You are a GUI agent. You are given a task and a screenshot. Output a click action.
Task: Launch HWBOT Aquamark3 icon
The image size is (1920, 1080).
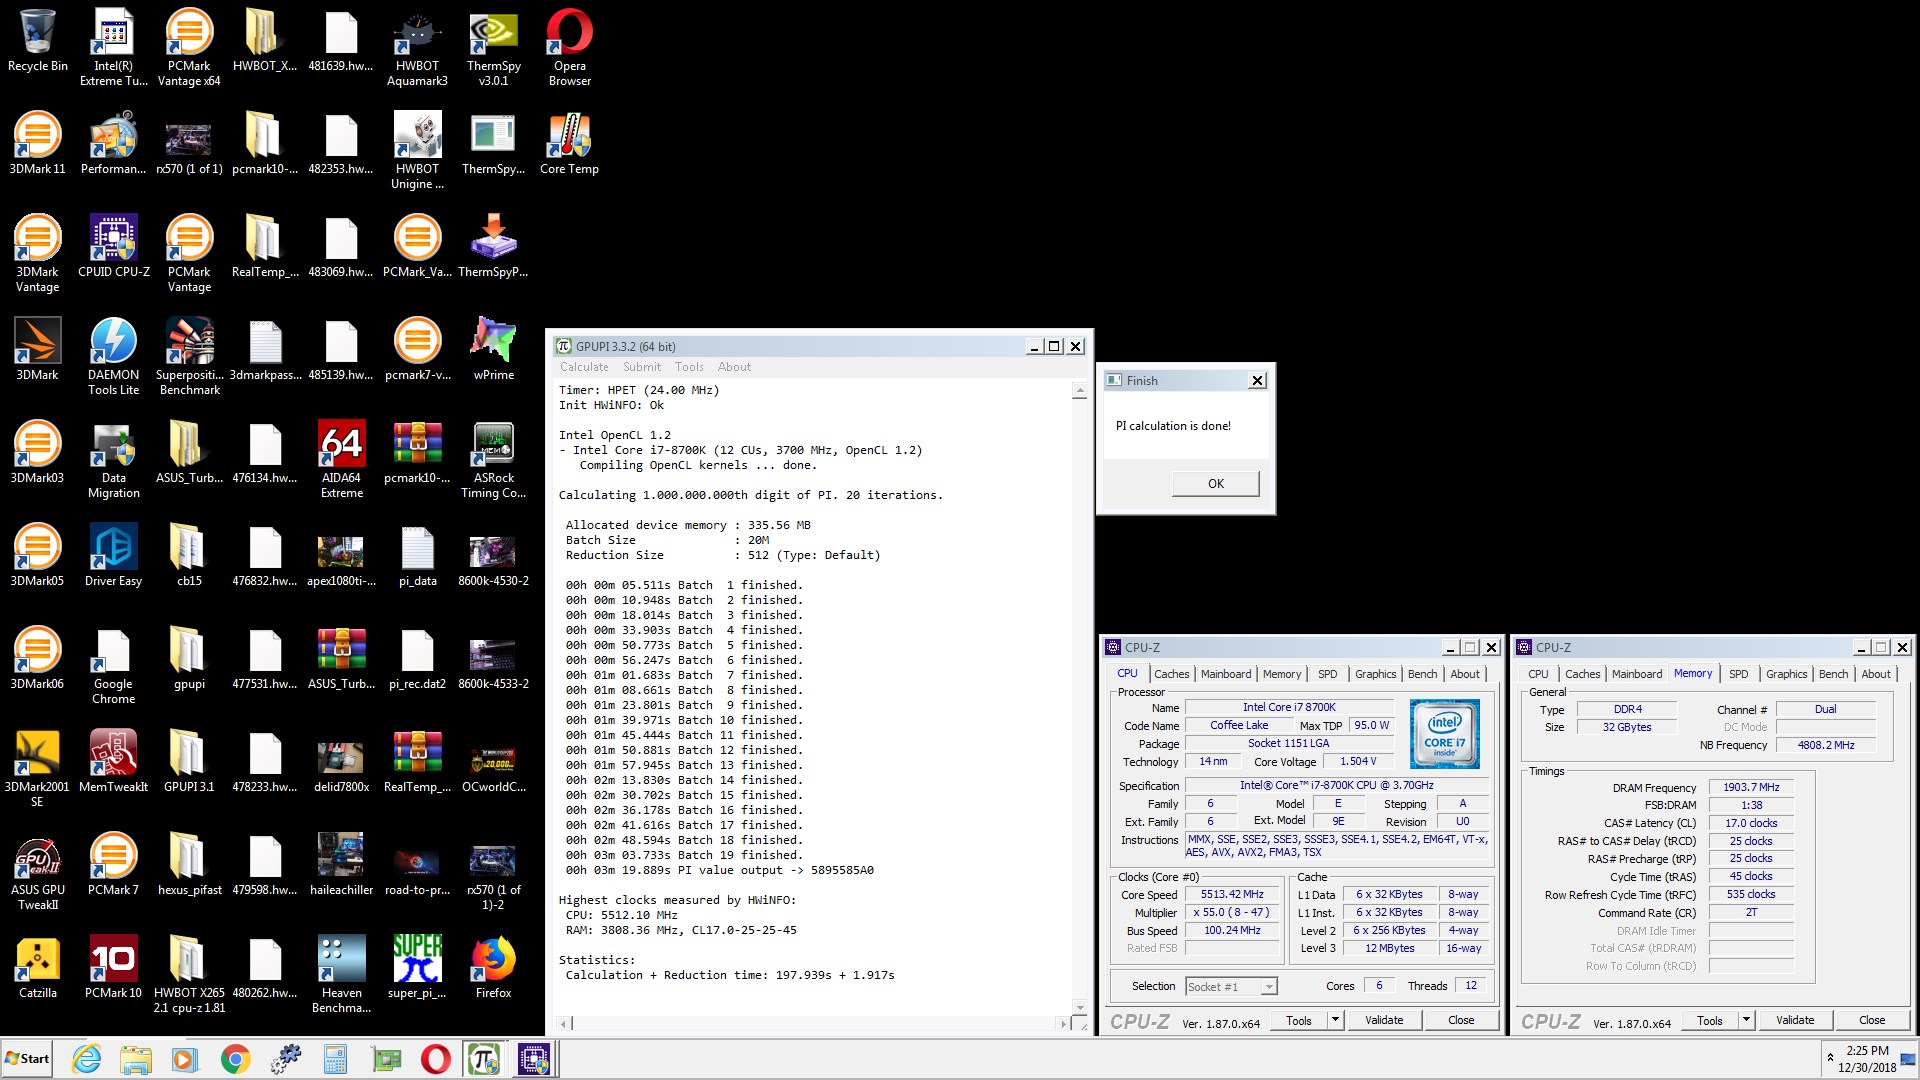click(417, 47)
